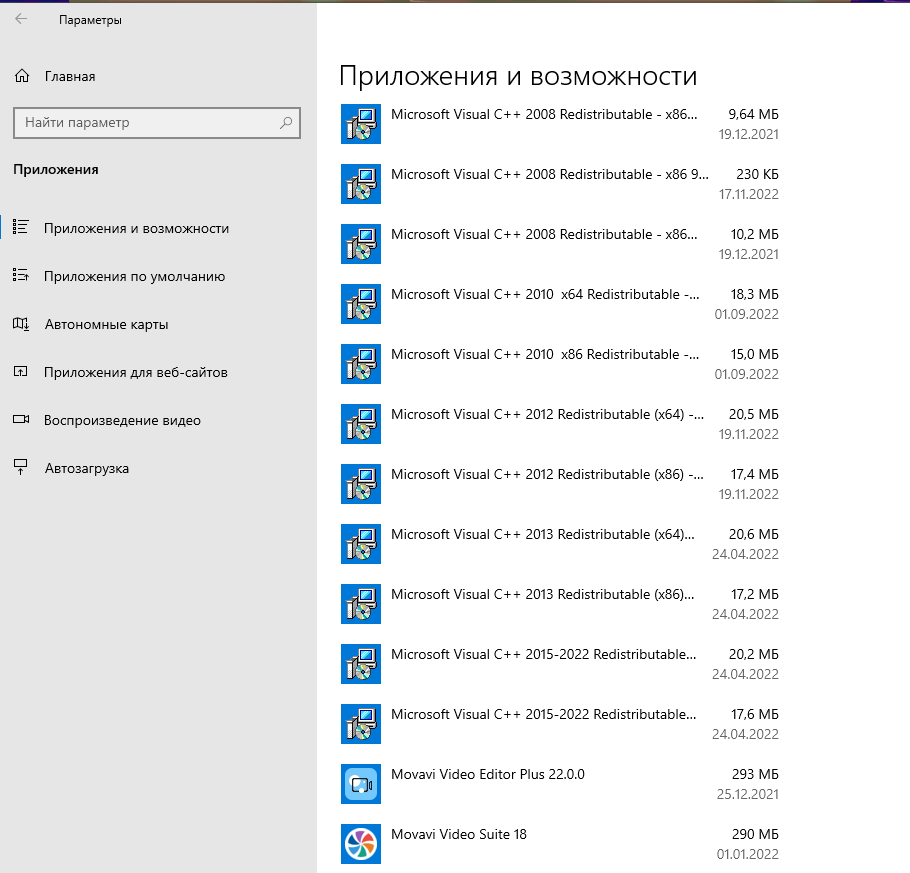
Task: Click the Воспроизведение видео camera icon
Action: (x=21, y=420)
